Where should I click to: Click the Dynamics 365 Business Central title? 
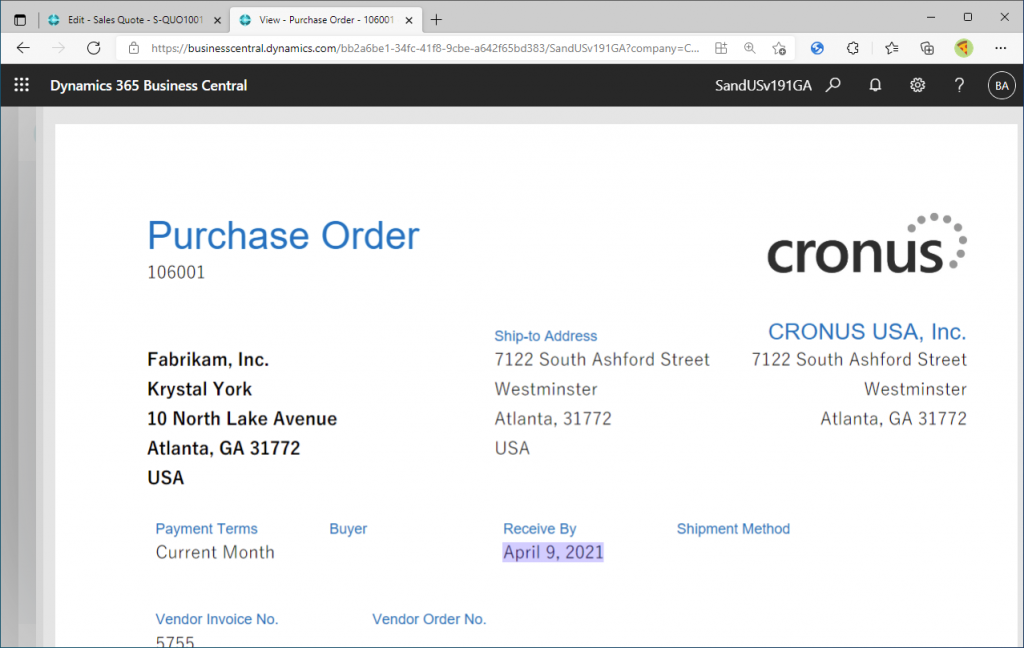point(149,86)
